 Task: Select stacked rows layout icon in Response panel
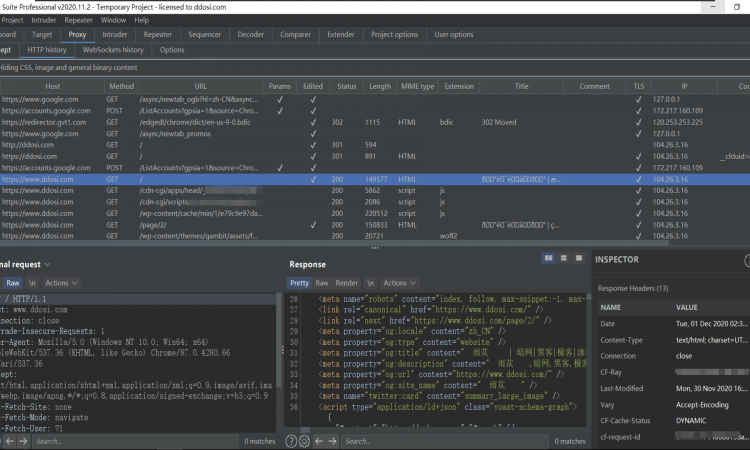563,258
